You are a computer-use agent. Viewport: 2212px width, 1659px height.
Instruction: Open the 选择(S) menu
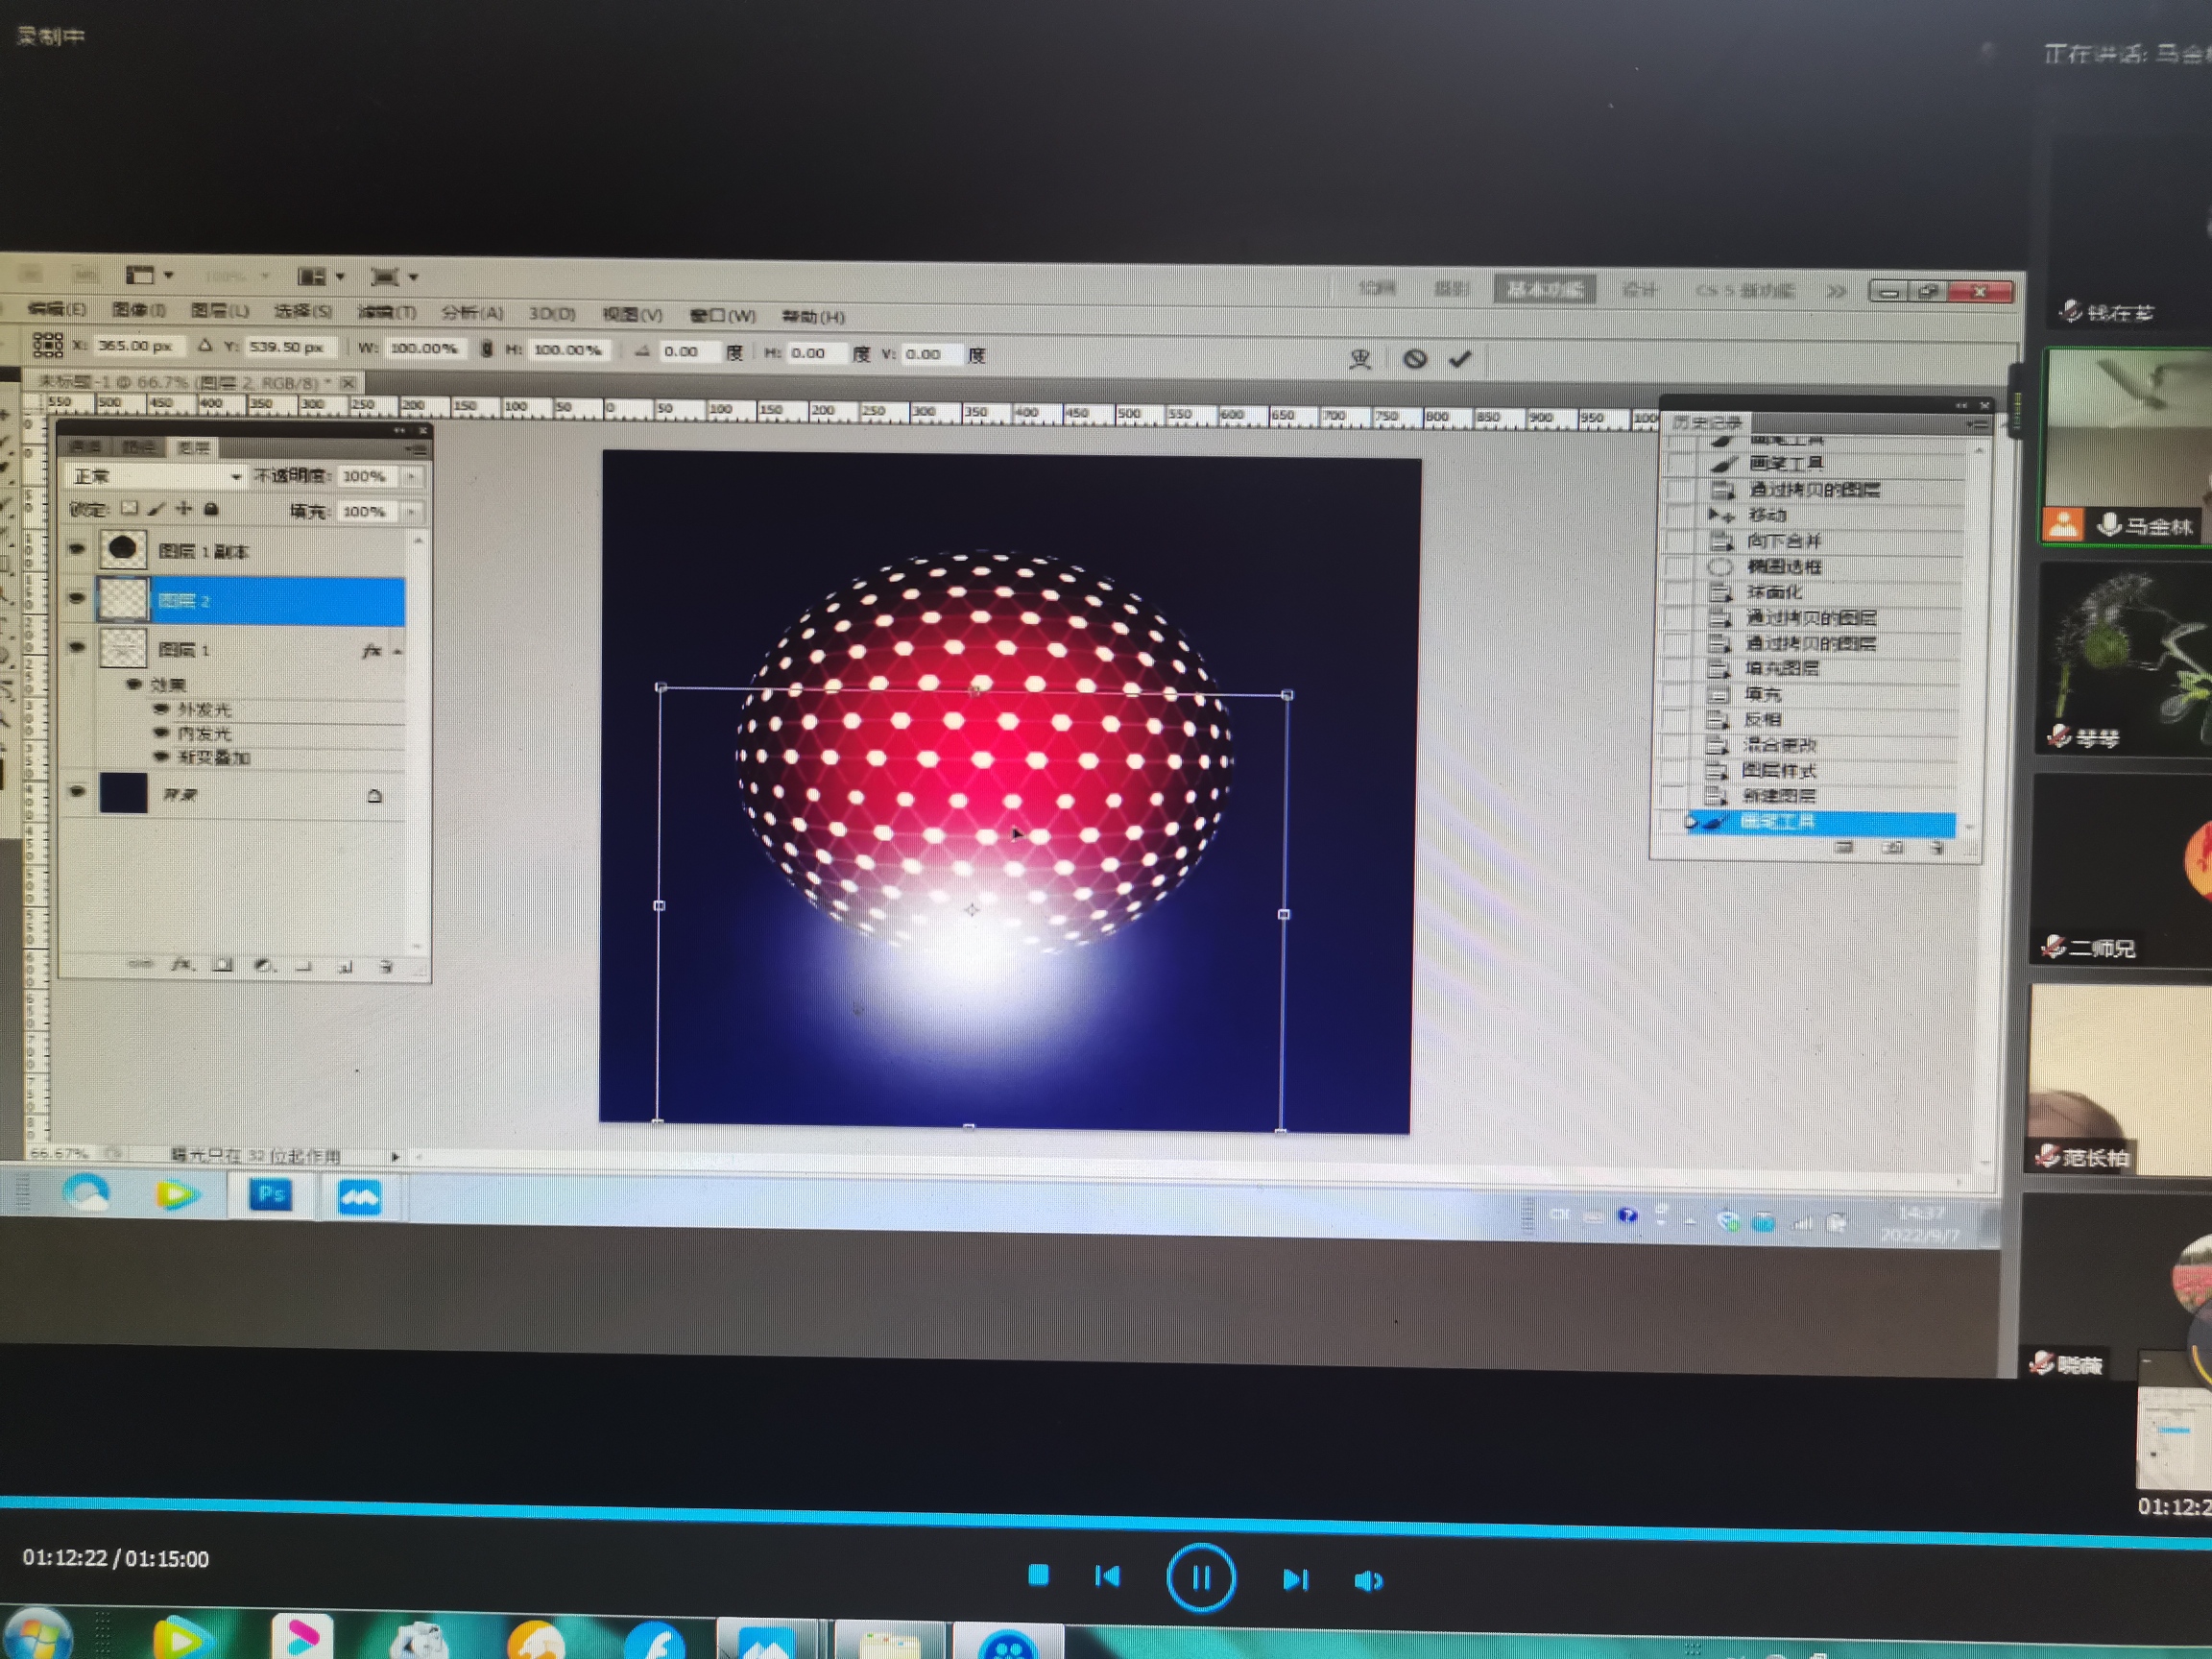coord(302,312)
